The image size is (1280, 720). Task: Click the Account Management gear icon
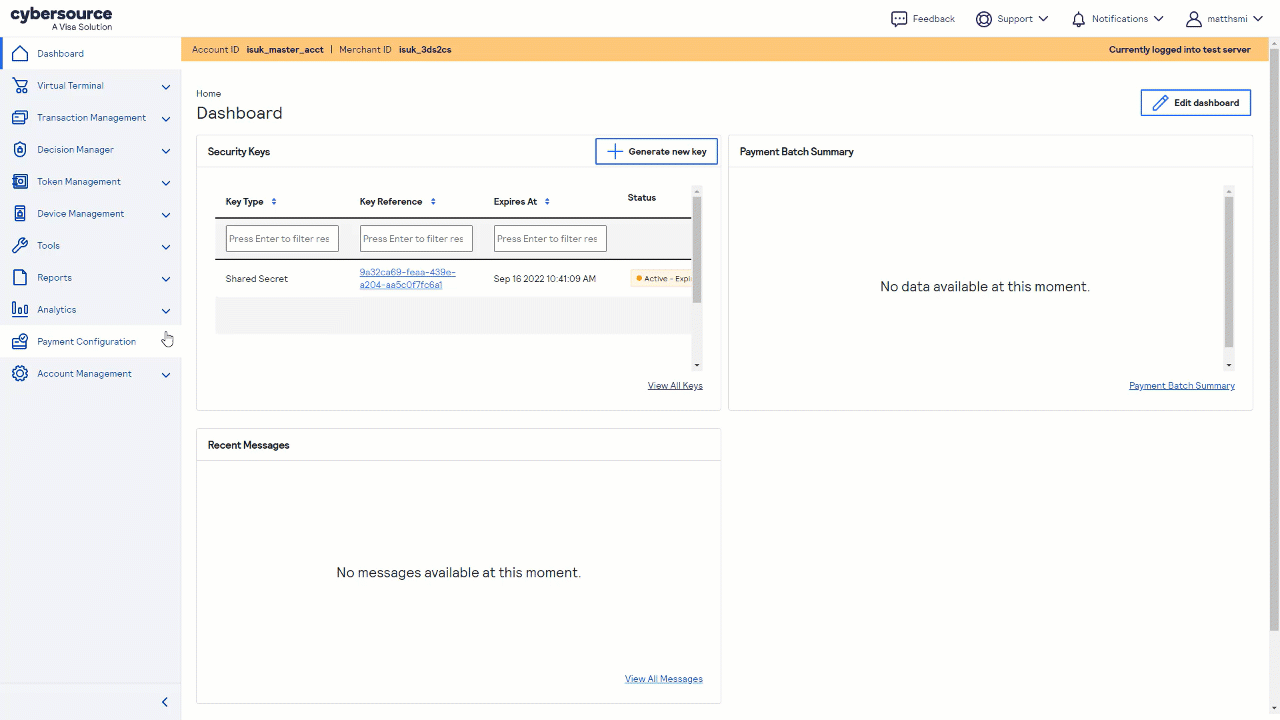coord(19,374)
